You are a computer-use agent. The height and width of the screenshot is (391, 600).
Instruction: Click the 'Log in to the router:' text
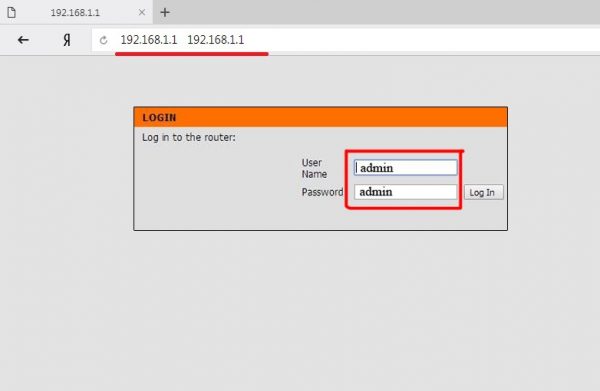[189, 137]
